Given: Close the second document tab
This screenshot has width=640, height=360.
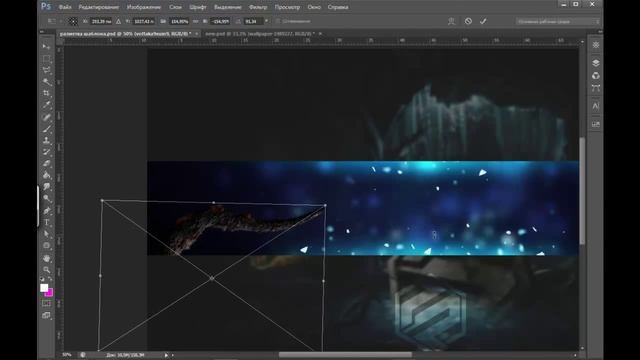Looking at the screenshot, I should [320, 34].
